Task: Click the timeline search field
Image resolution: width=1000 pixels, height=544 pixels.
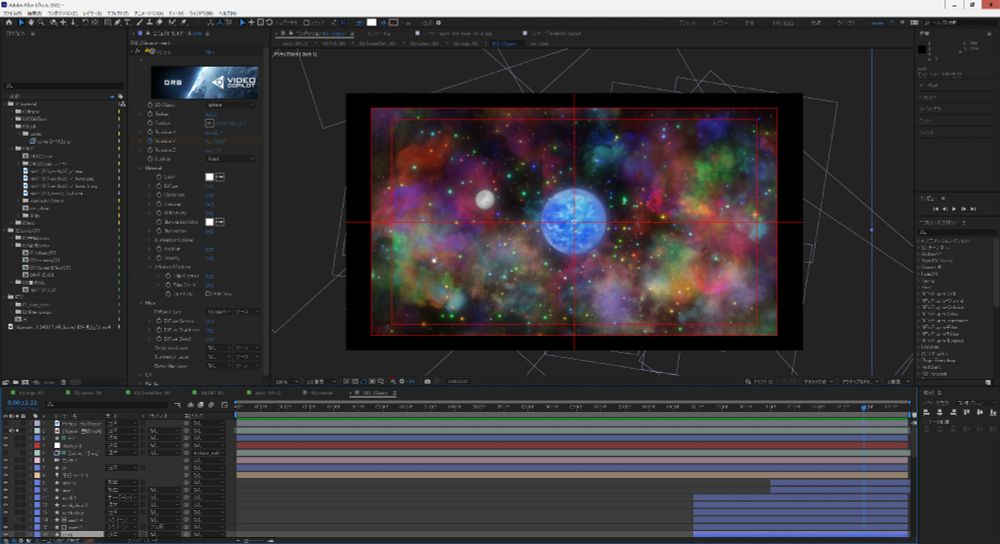Action: (x=108, y=404)
